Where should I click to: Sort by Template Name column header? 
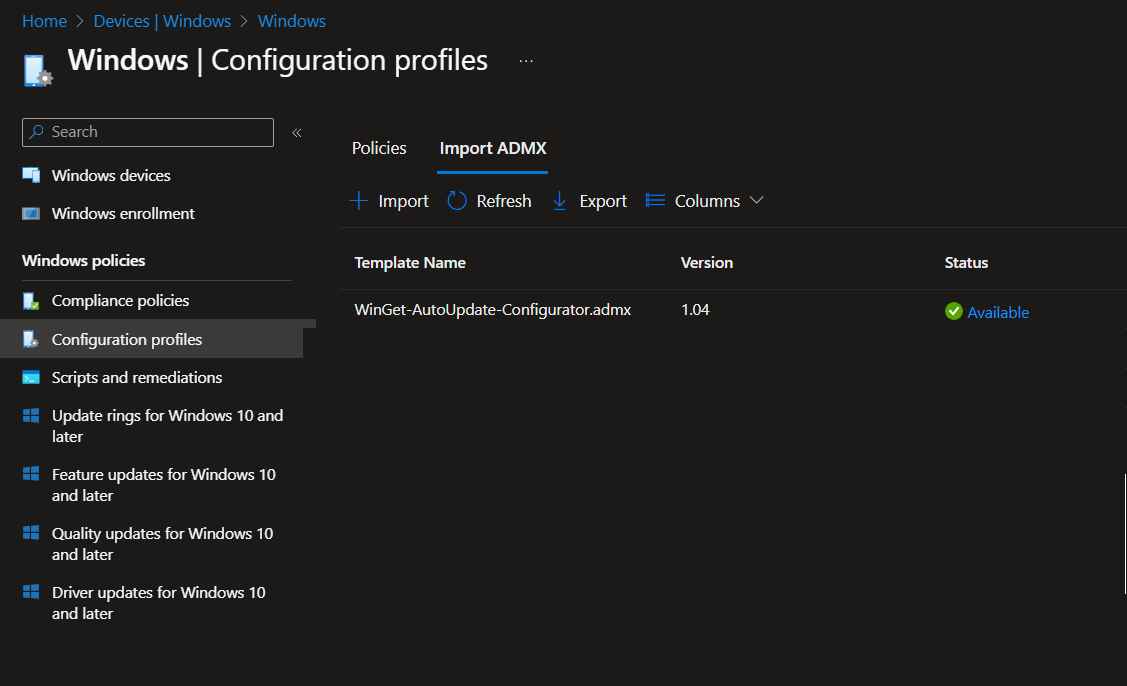[x=410, y=263]
